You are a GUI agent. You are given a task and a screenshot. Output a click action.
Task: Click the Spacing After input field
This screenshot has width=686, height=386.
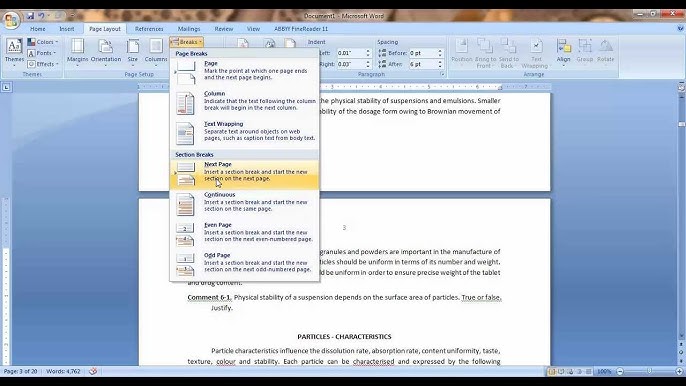click(423, 64)
